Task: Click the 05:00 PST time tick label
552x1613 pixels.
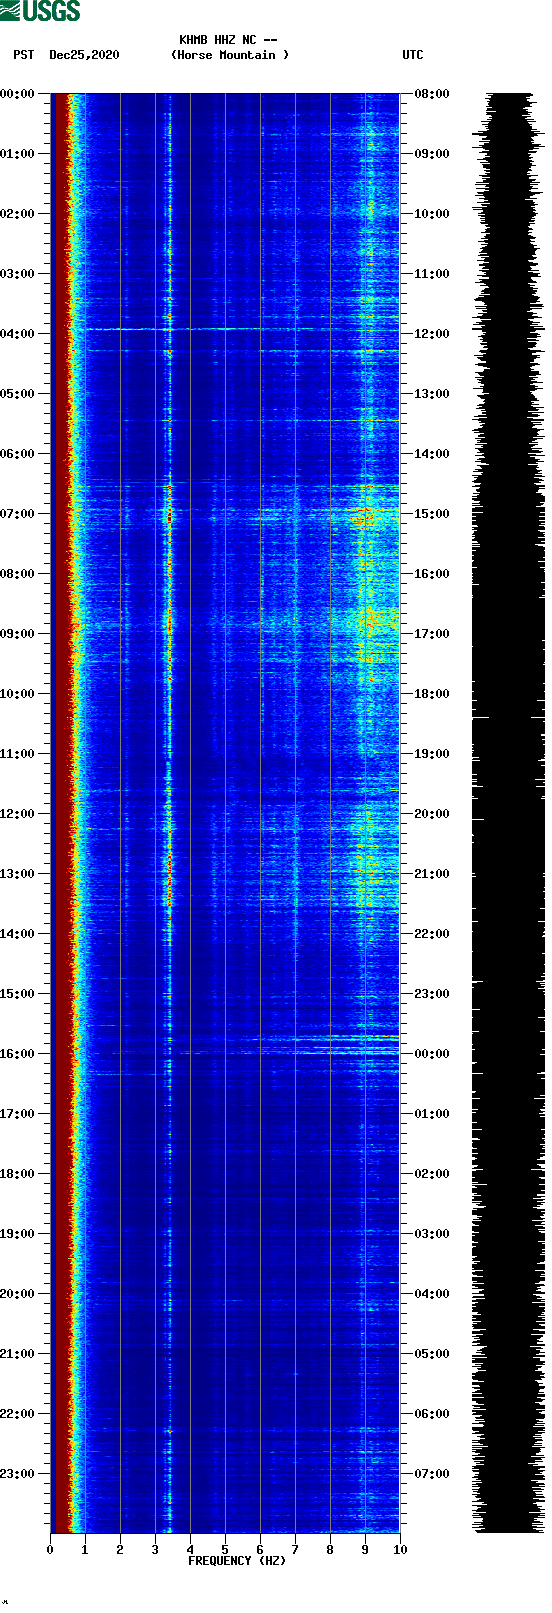Action: tap(18, 394)
